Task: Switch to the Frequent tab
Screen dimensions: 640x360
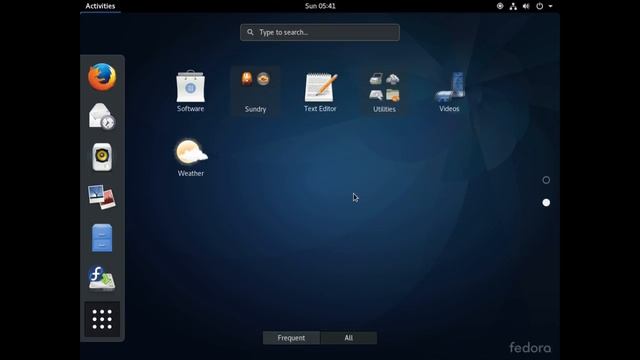Action: pyautogui.click(x=291, y=338)
